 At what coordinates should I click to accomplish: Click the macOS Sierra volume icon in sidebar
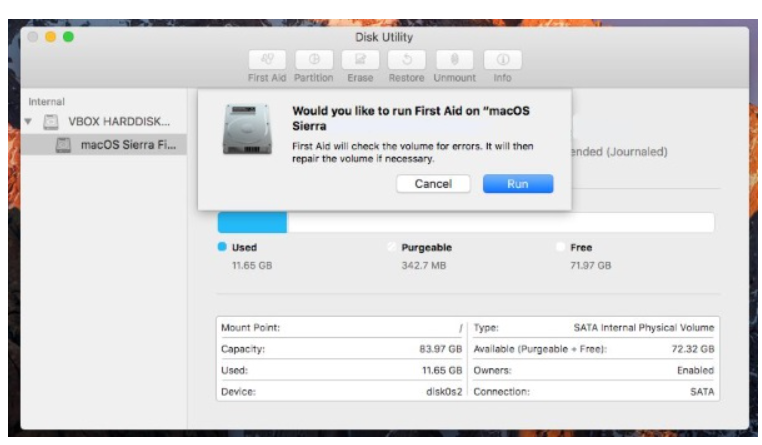pyautogui.click(x=63, y=145)
